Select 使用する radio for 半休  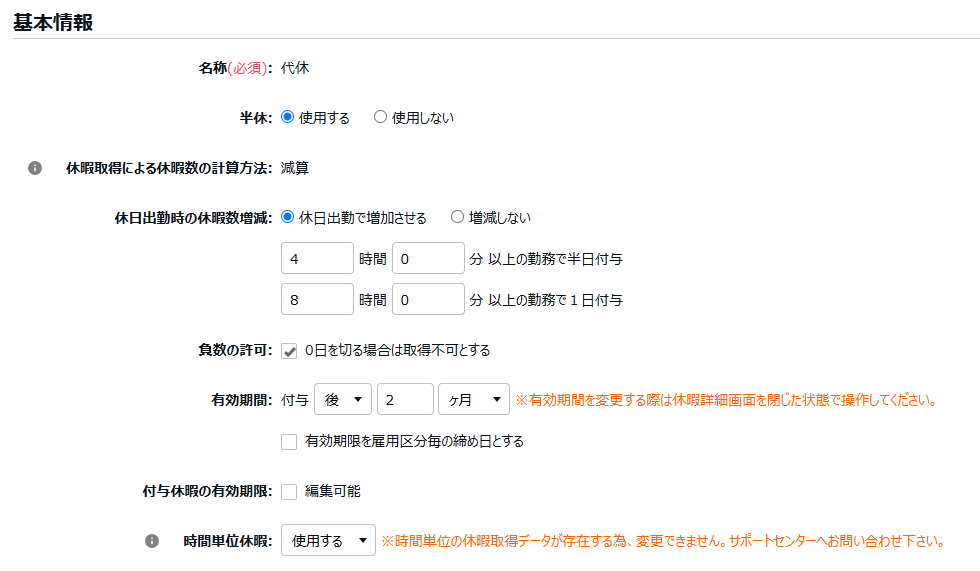coord(288,117)
